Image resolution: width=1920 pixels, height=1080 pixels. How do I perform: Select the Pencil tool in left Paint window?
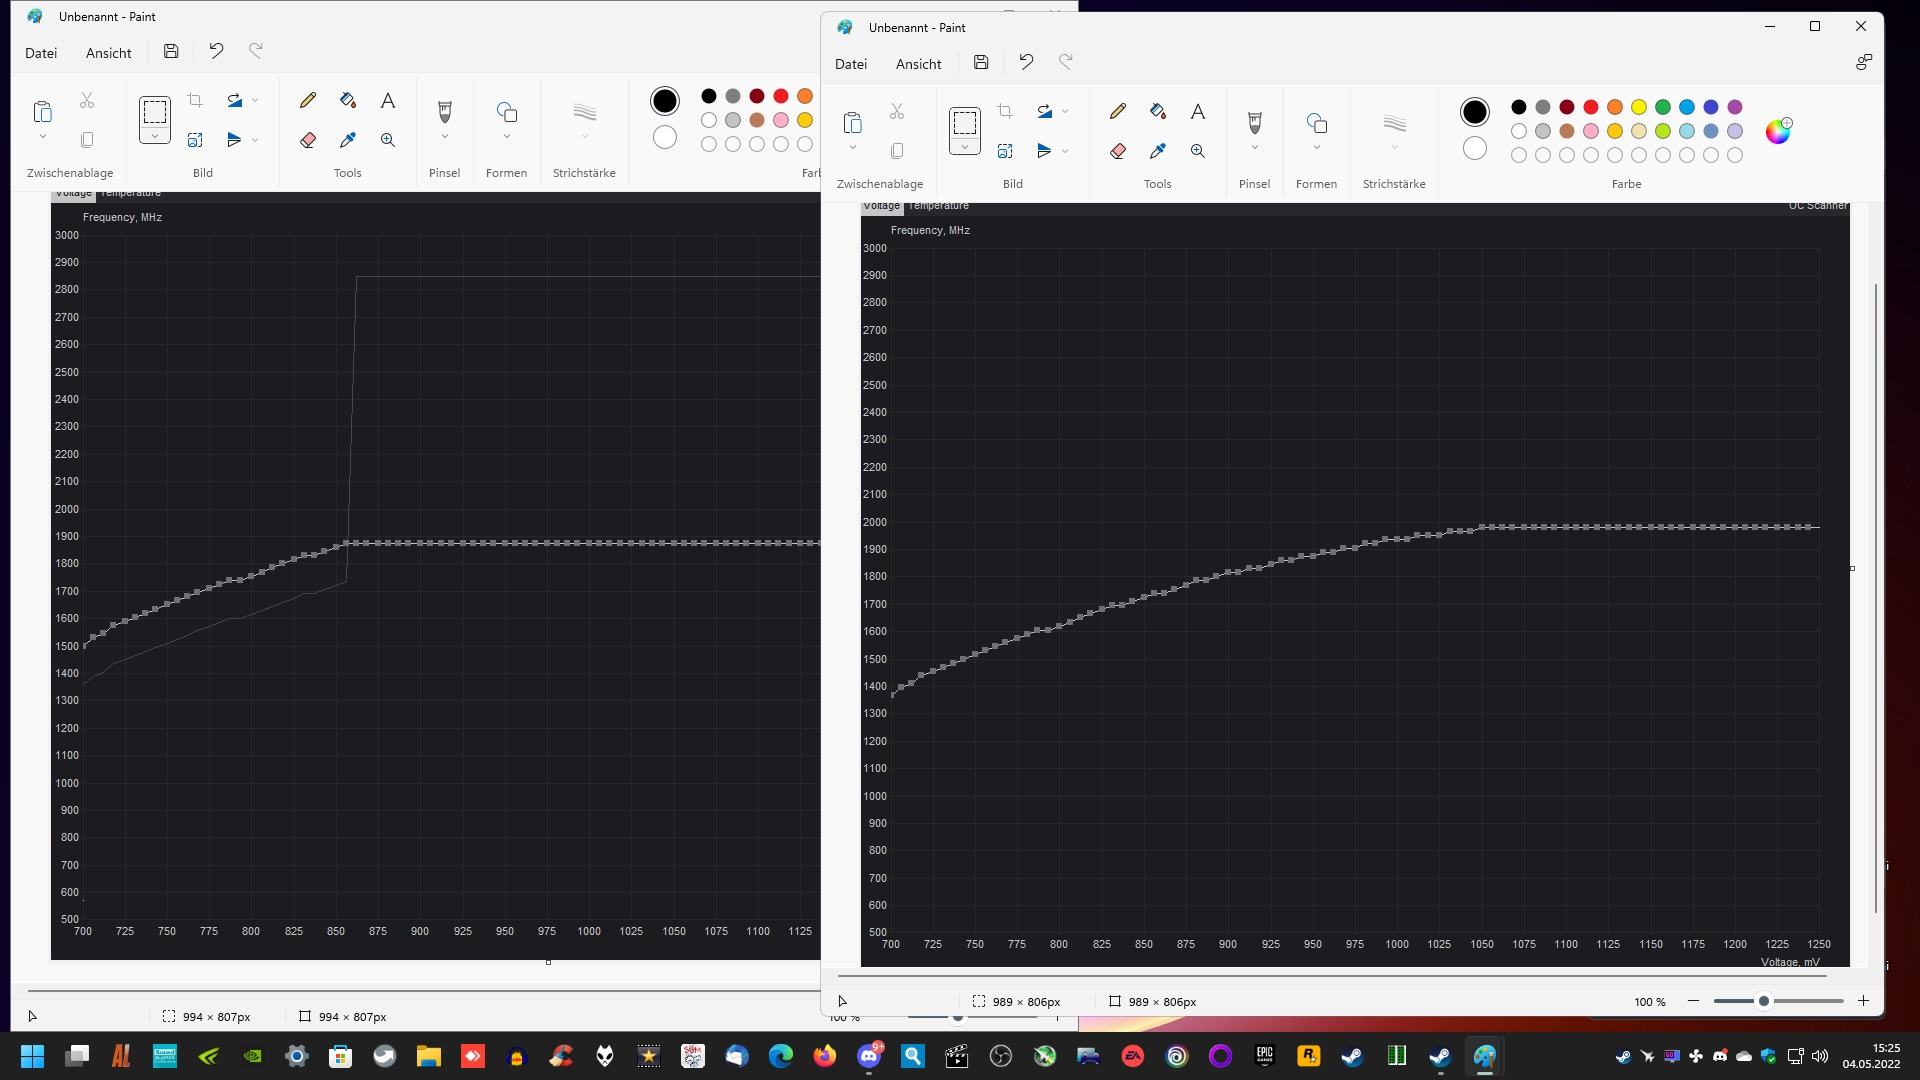click(308, 100)
